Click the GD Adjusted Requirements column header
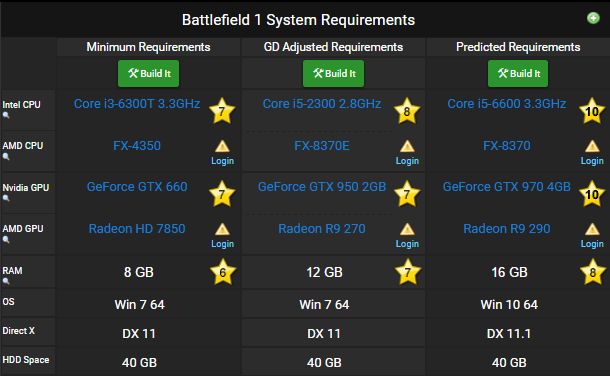The height and width of the screenshot is (376, 610). (x=333, y=47)
